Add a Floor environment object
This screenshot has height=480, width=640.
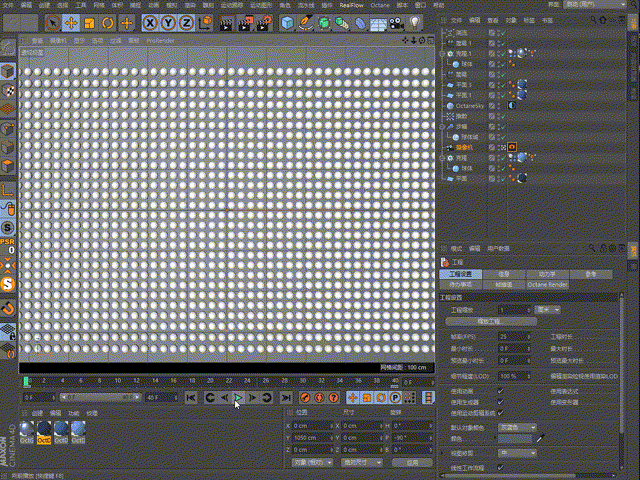tap(378, 23)
